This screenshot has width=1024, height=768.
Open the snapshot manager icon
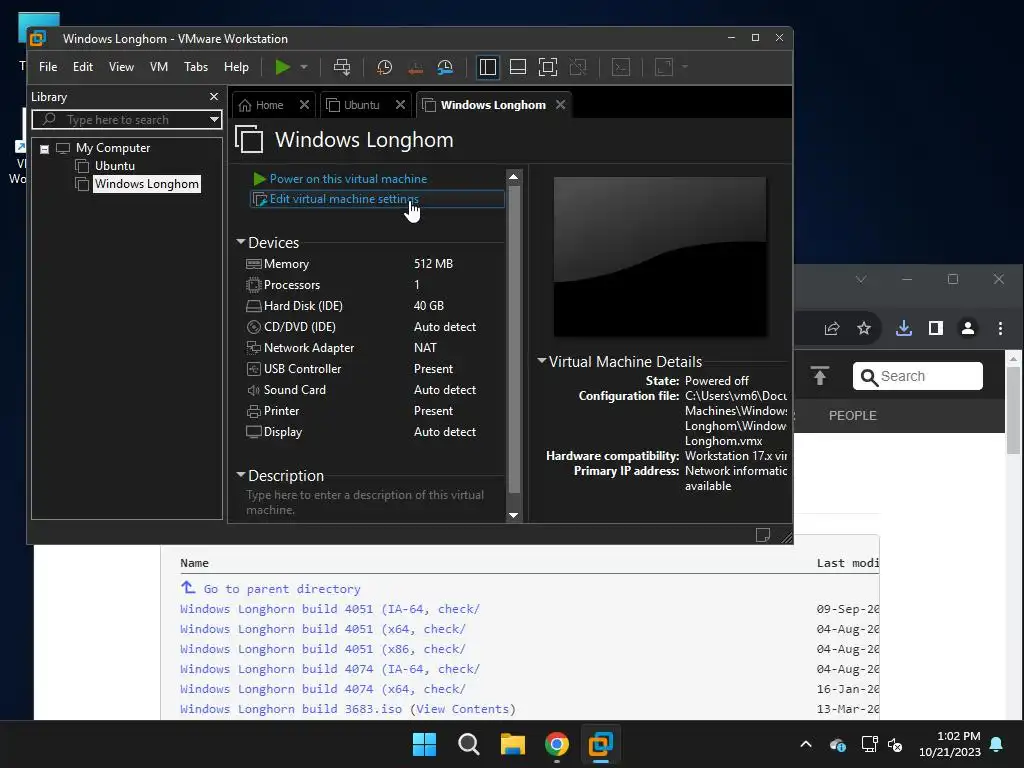[x=445, y=67]
